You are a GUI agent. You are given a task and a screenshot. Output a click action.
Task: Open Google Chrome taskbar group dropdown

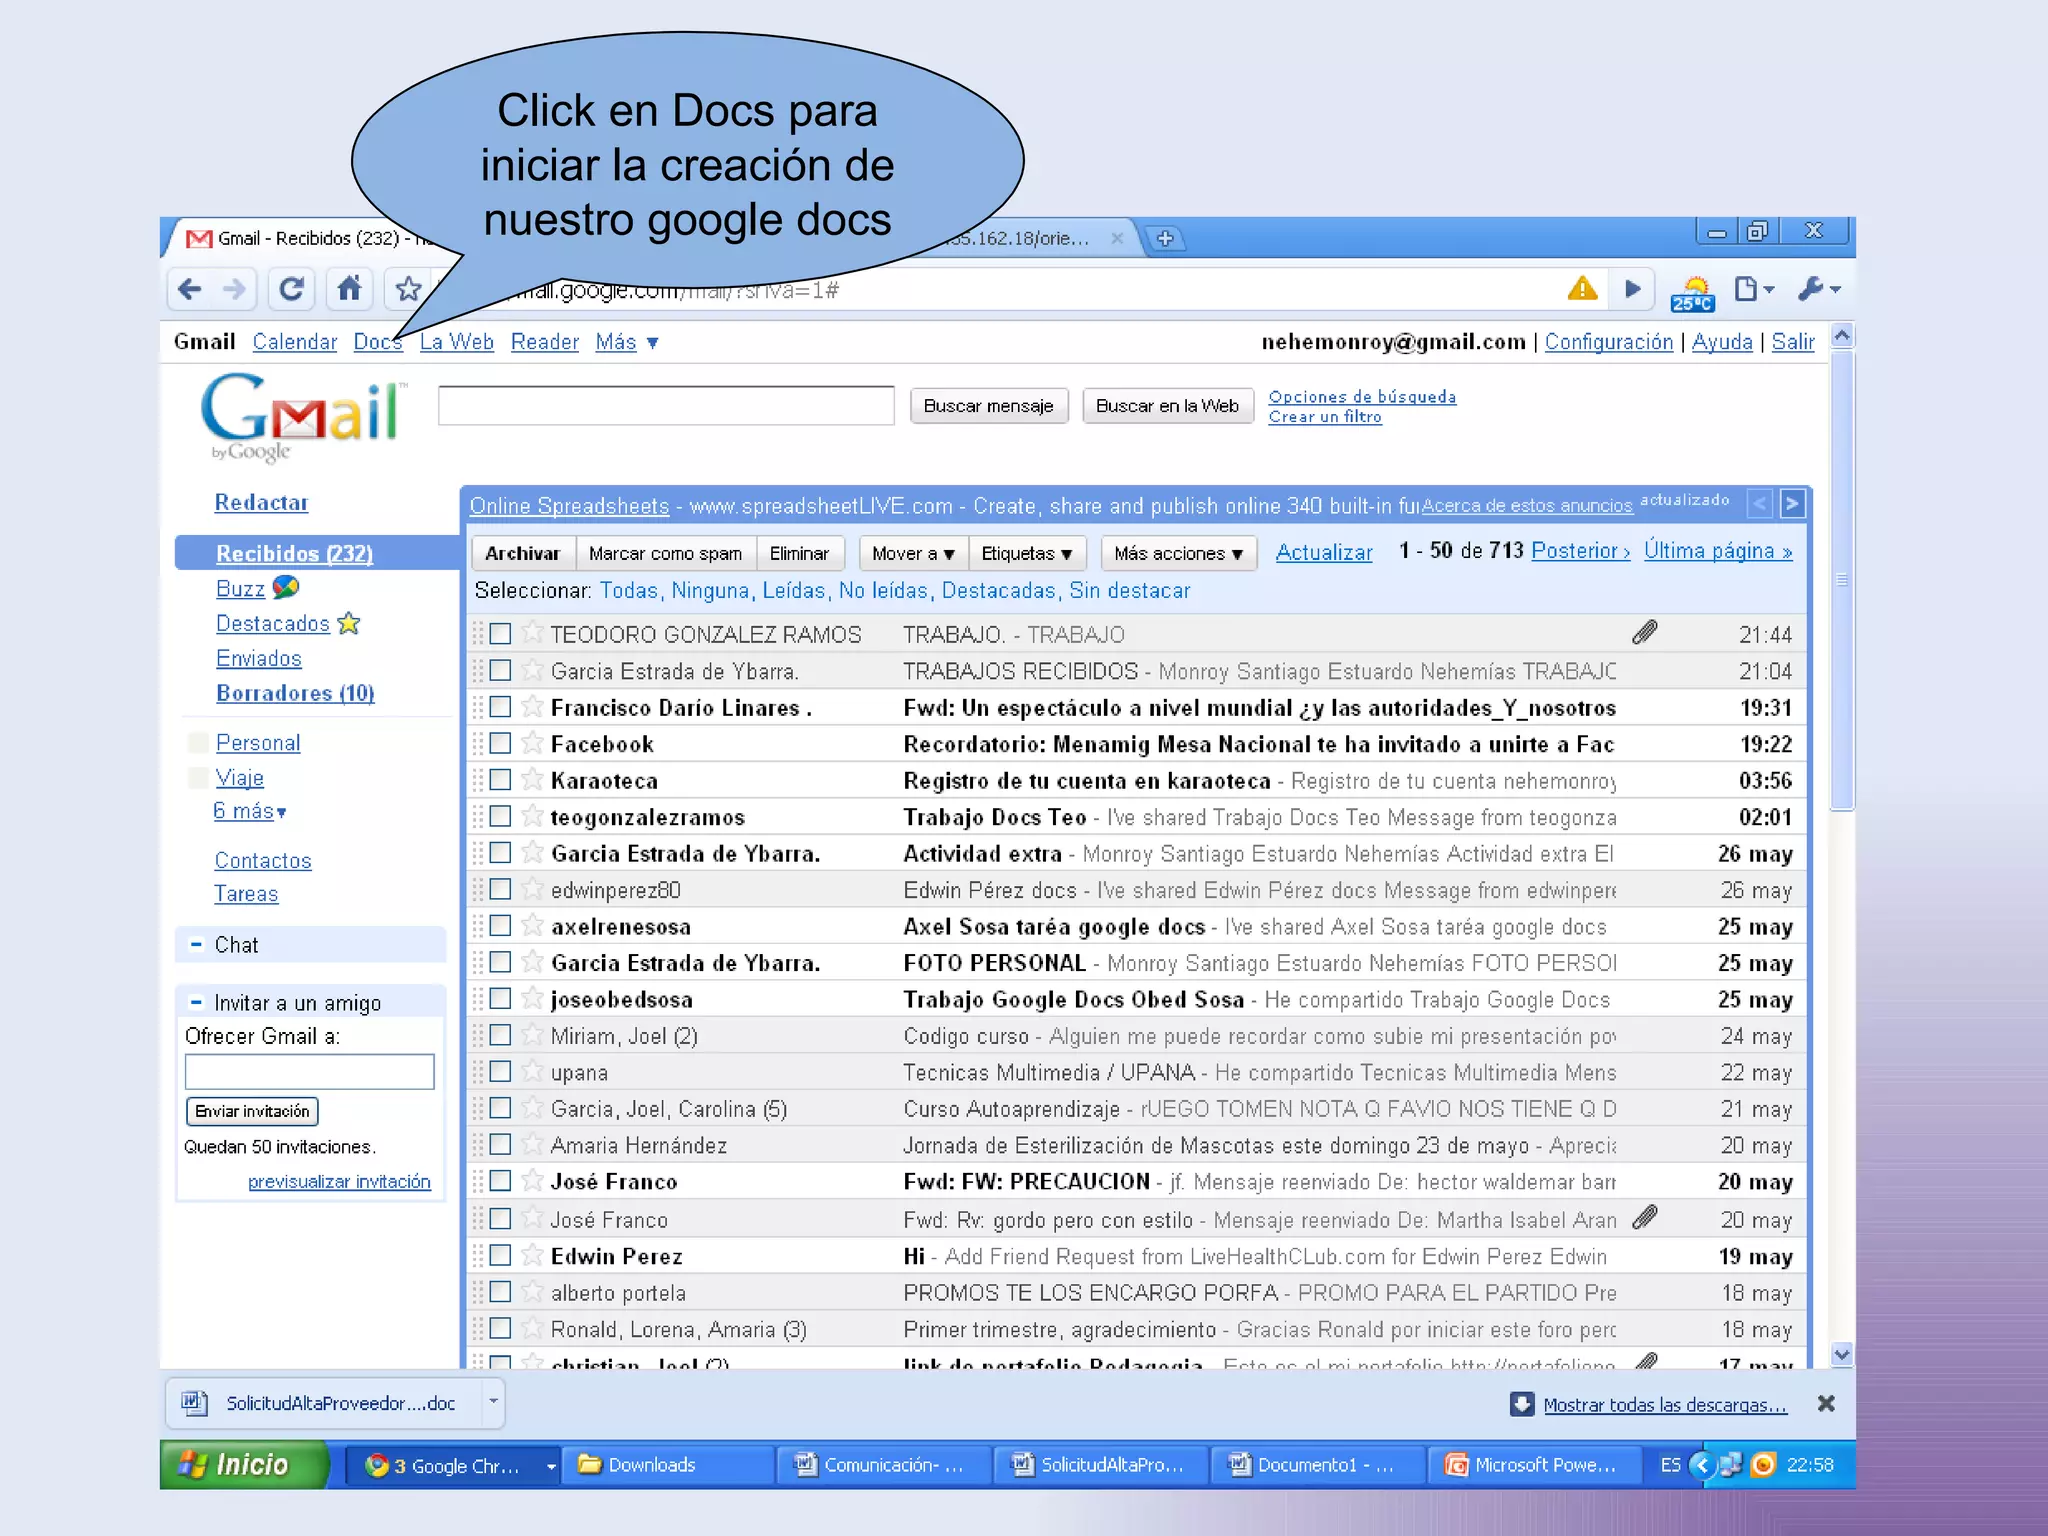pos(550,1466)
